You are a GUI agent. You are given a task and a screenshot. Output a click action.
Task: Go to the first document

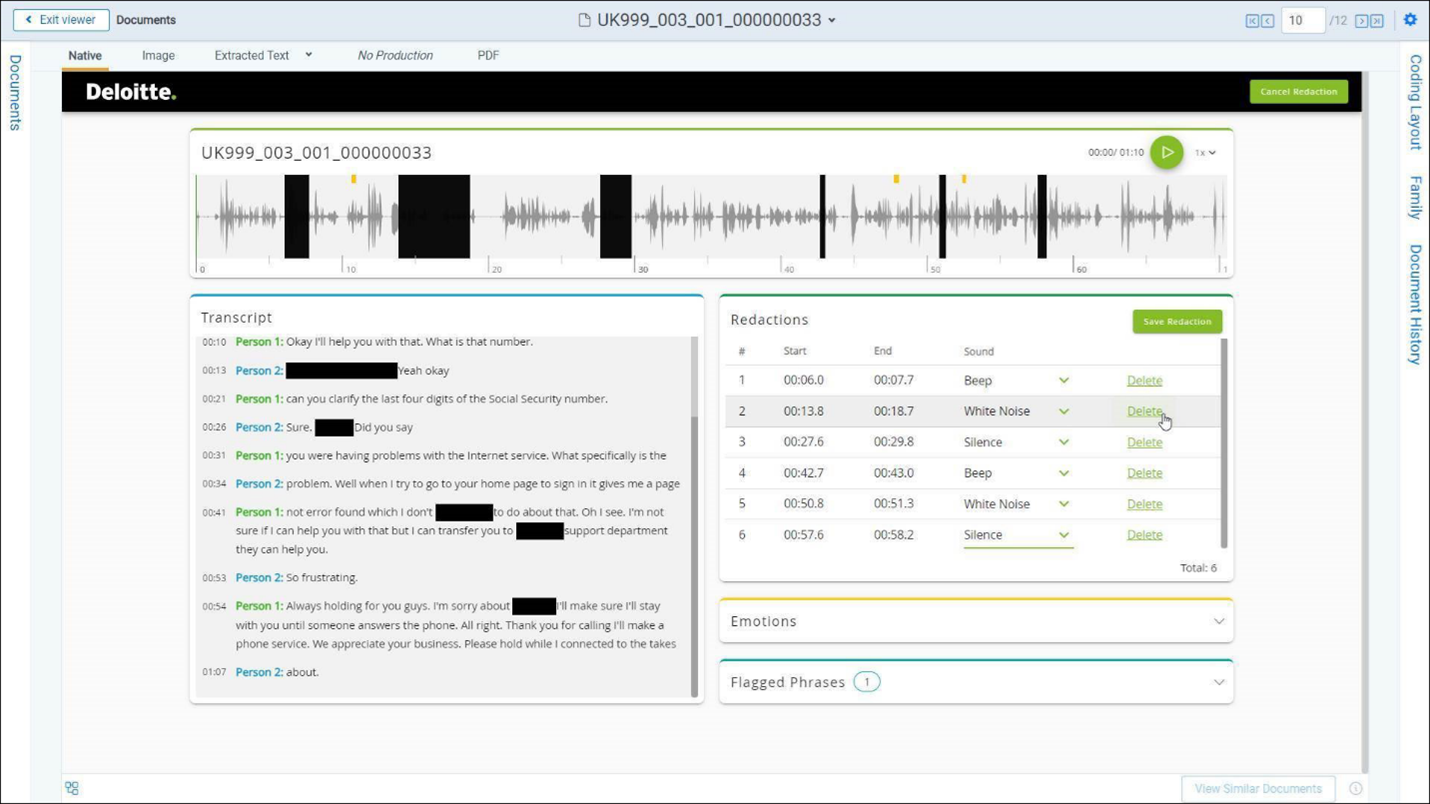pos(1252,21)
